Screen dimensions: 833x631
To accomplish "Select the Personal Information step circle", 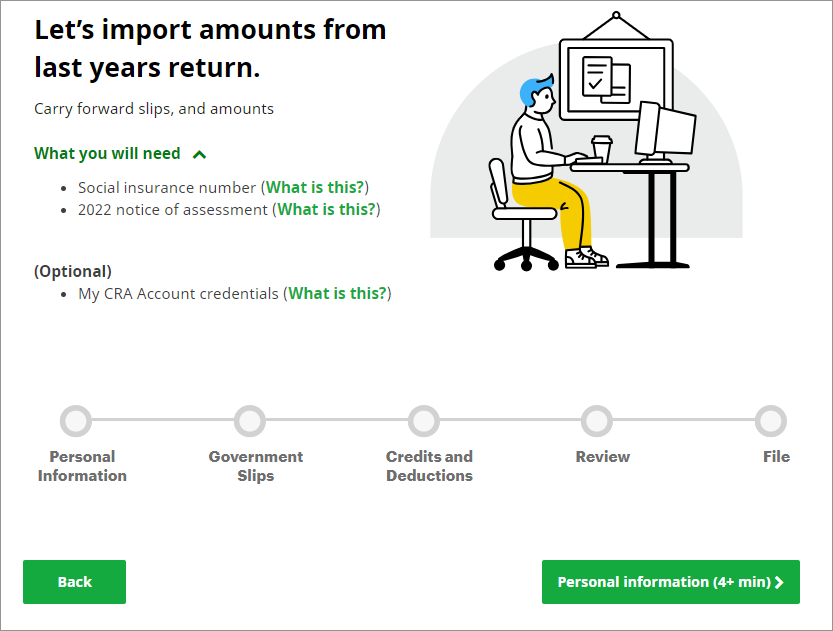I will [x=76, y=421].
